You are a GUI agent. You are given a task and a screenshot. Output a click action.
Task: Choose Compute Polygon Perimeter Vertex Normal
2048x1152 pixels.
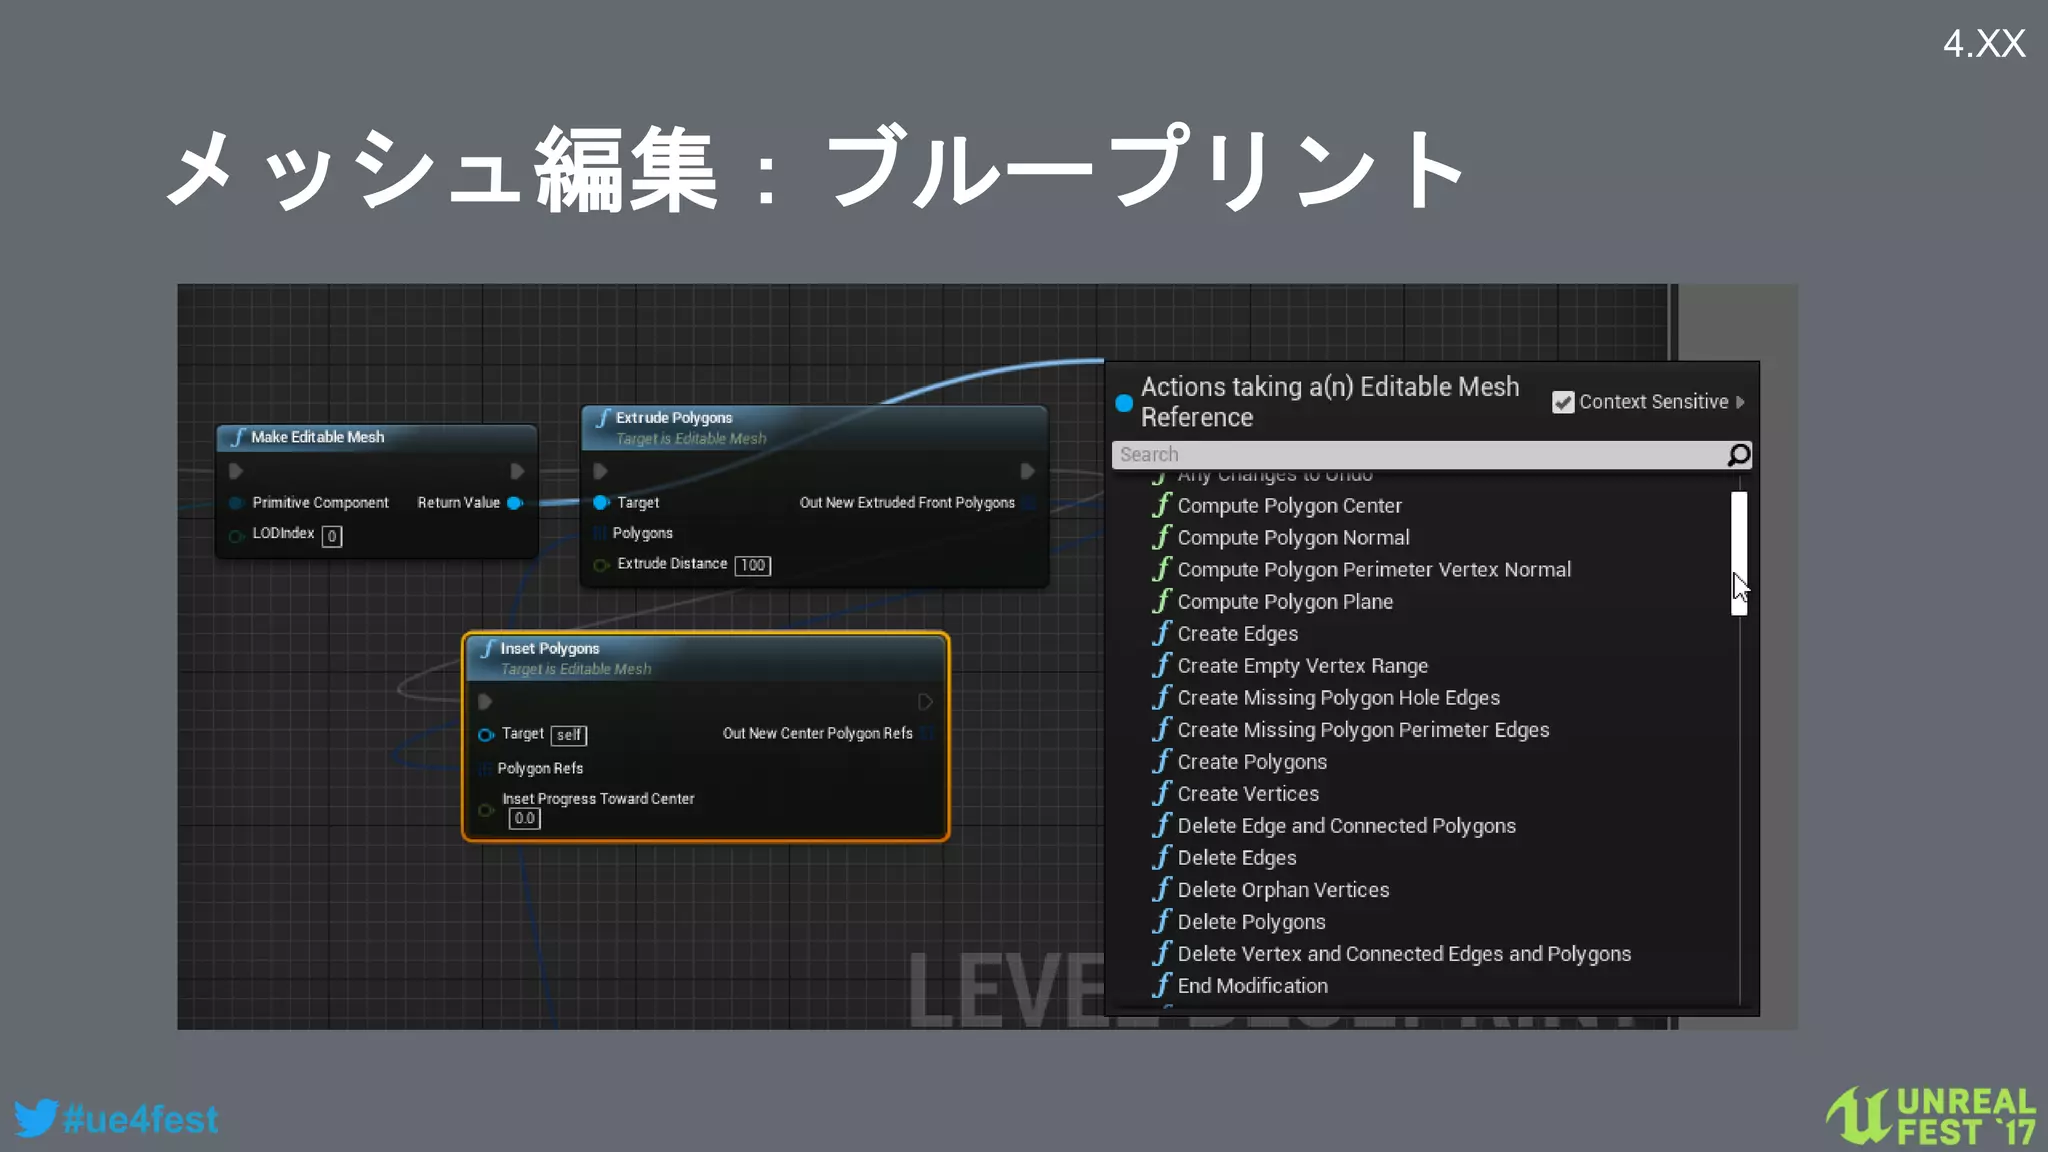(1374, 570)
